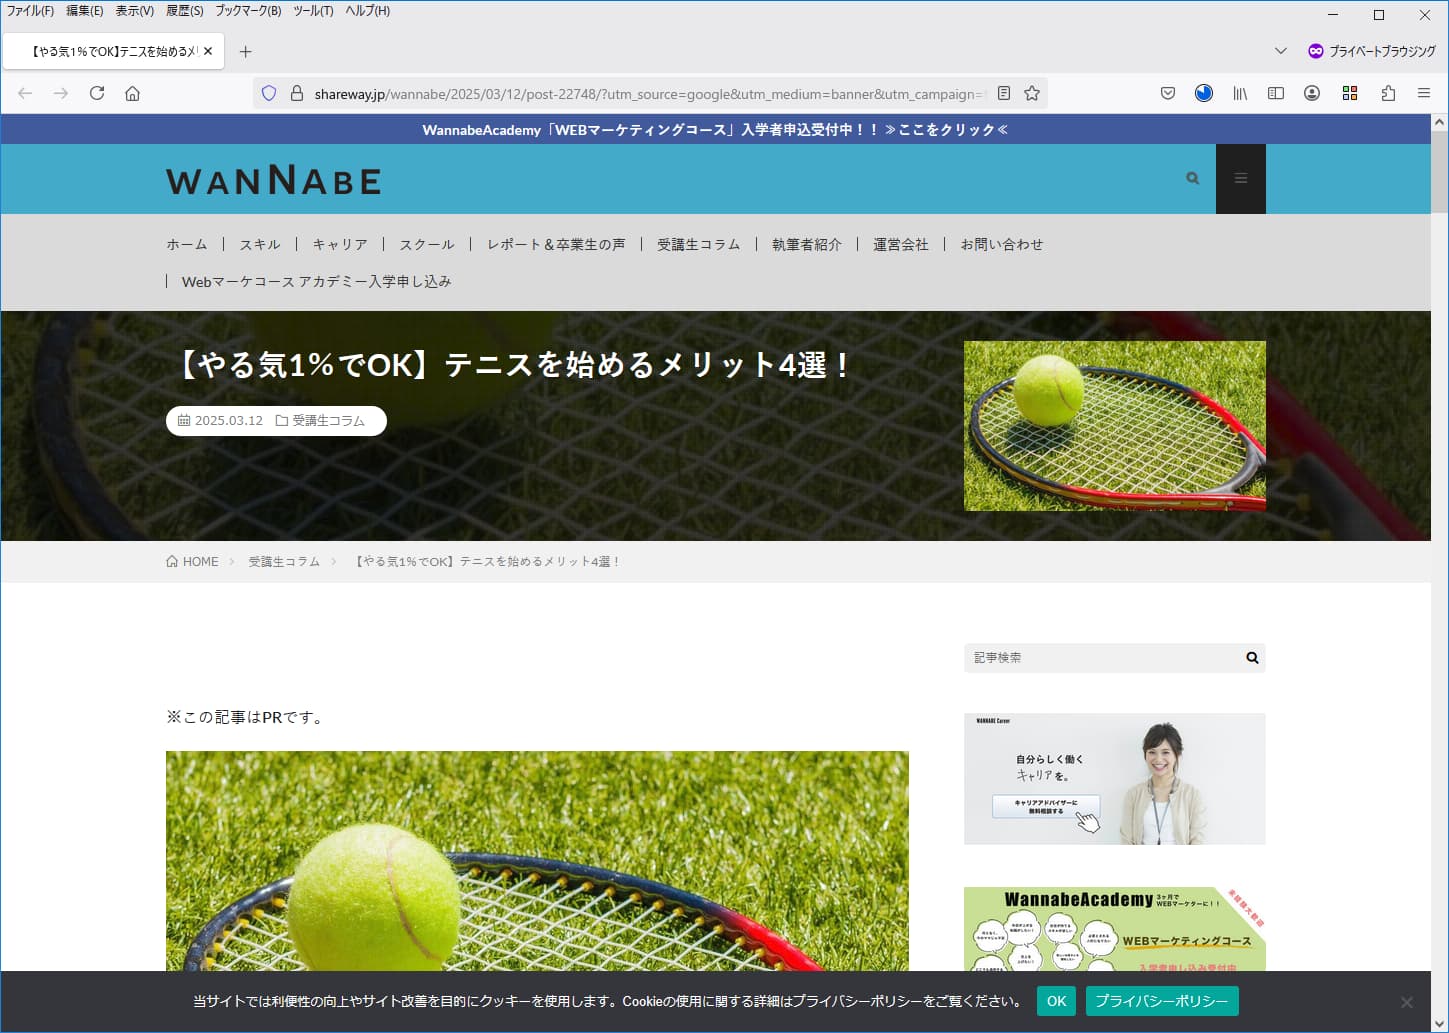The height and width of the screenshot is (1033, 1449).
Task: Open the ファイル(F) menu
Action: (x=31, y=11)
